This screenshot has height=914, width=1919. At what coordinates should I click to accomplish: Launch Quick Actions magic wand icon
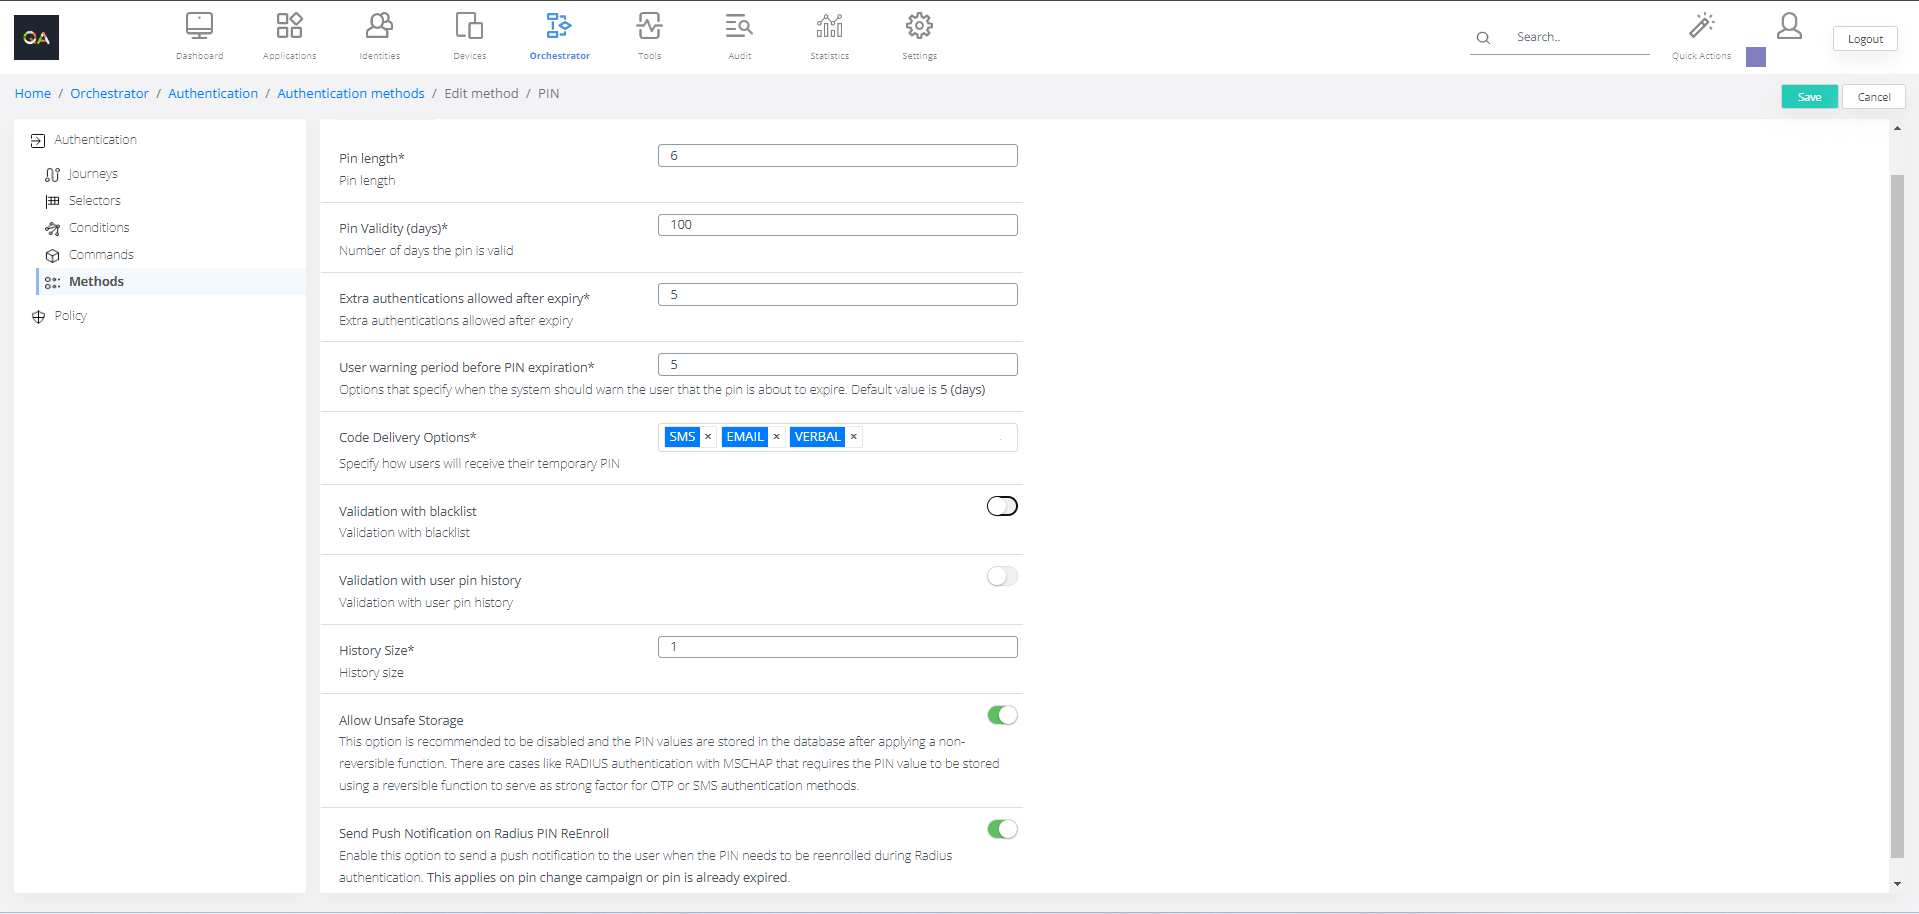1701,26
